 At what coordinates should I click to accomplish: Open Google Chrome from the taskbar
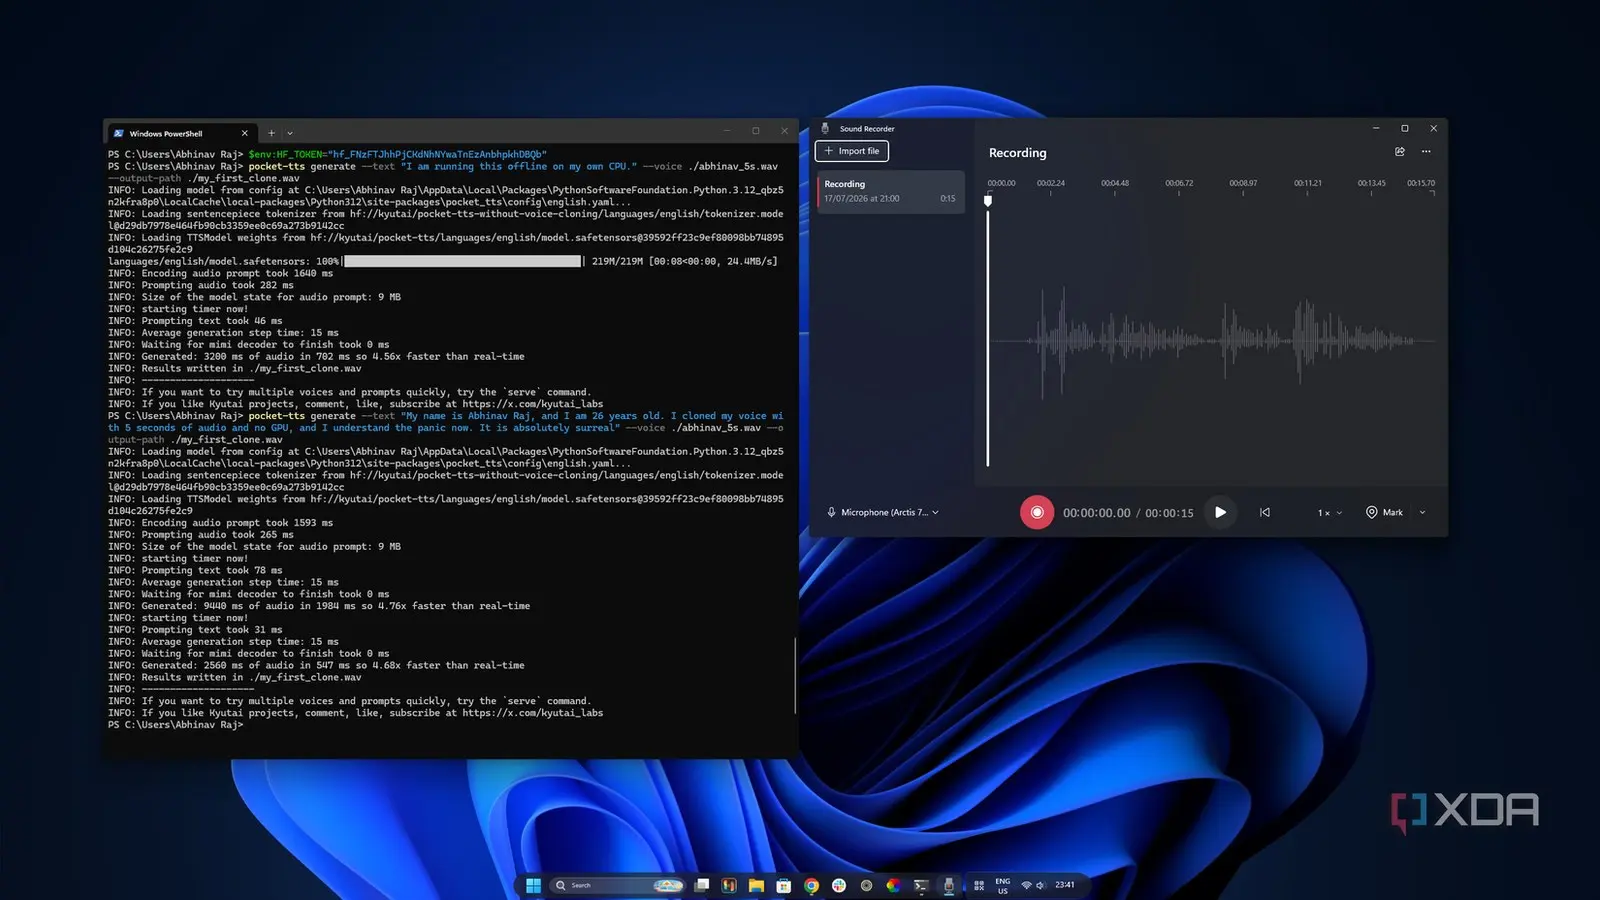[x=811, y=885]
